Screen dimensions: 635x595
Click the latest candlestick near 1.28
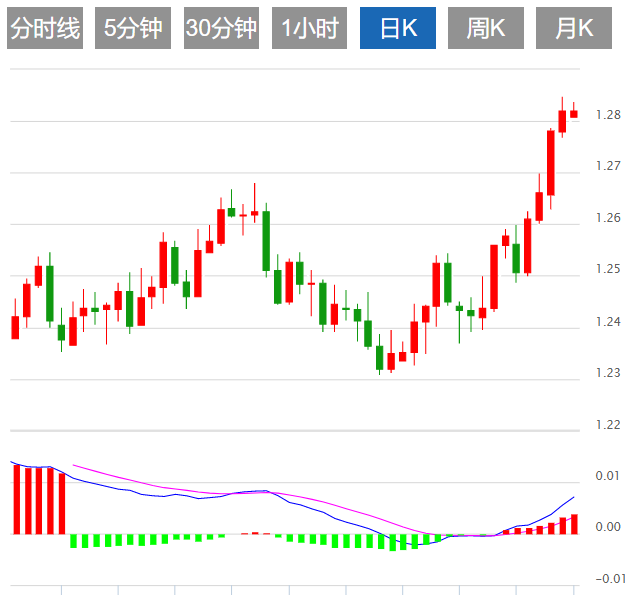coord(574,114)
